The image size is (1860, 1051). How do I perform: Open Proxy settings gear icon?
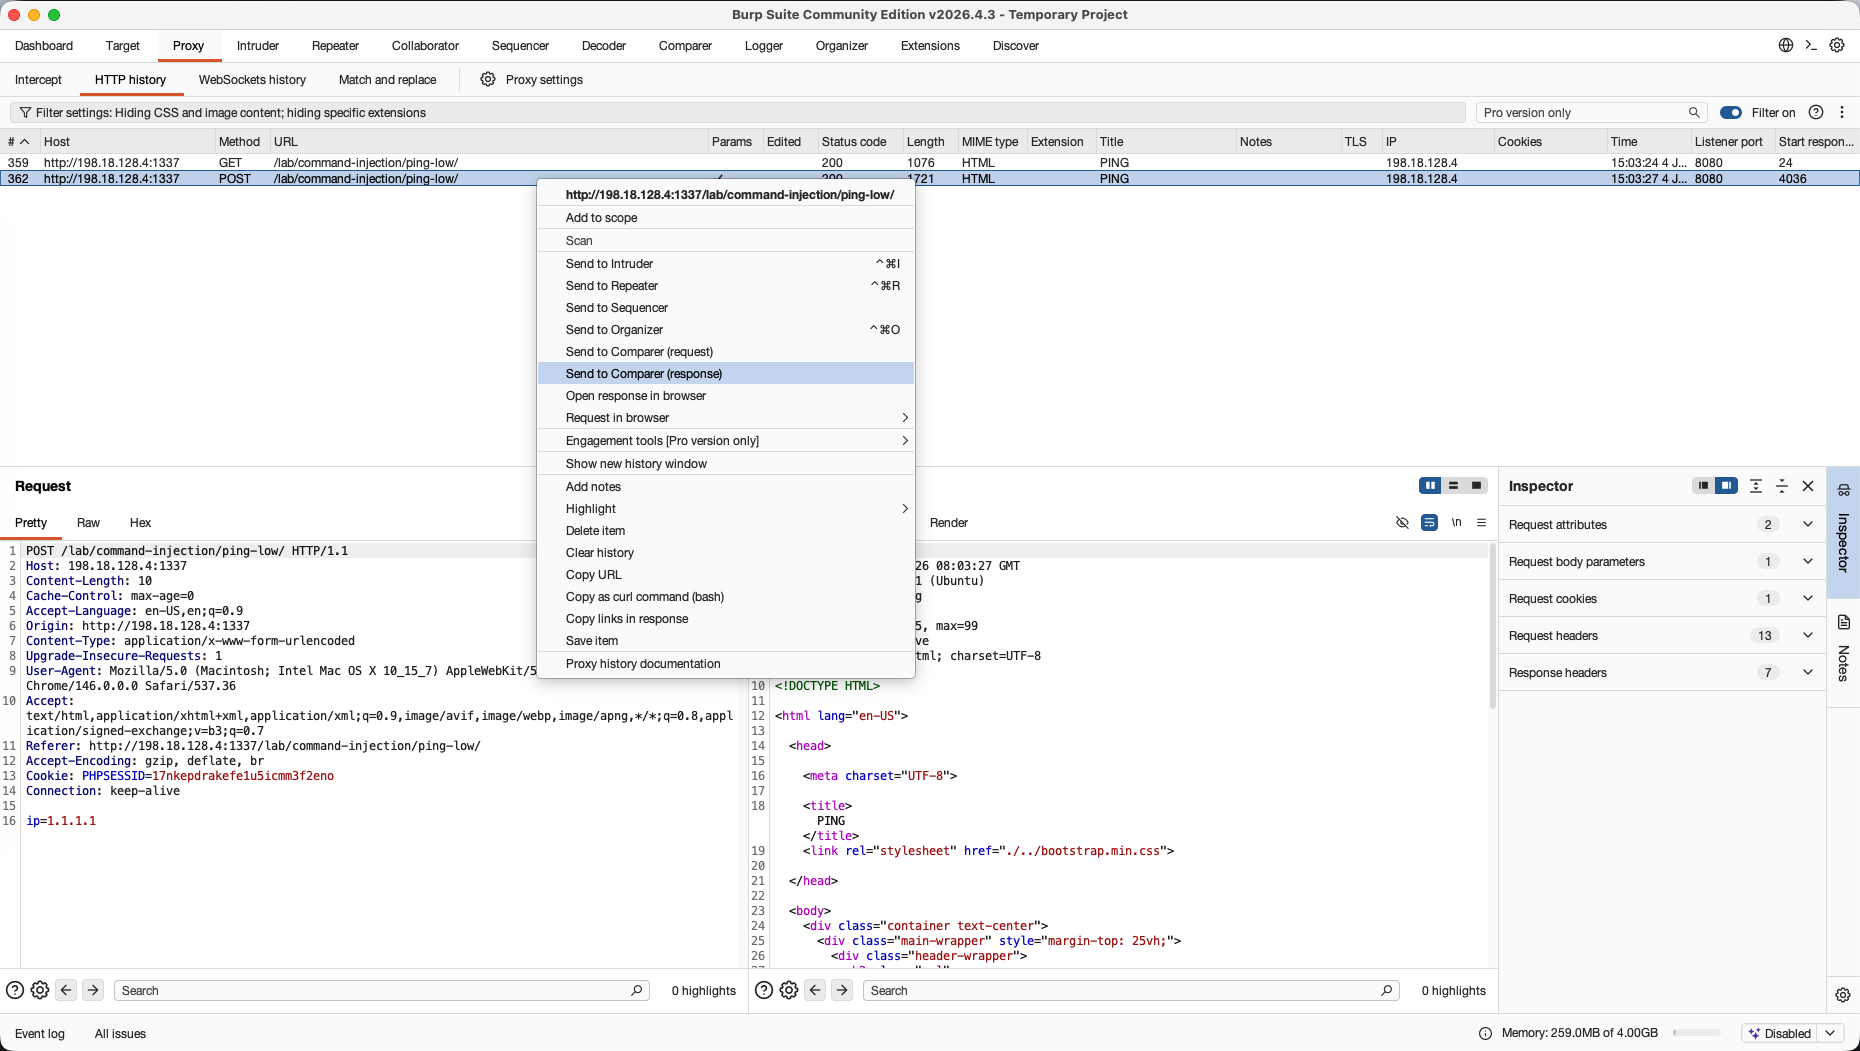point(488,79)
